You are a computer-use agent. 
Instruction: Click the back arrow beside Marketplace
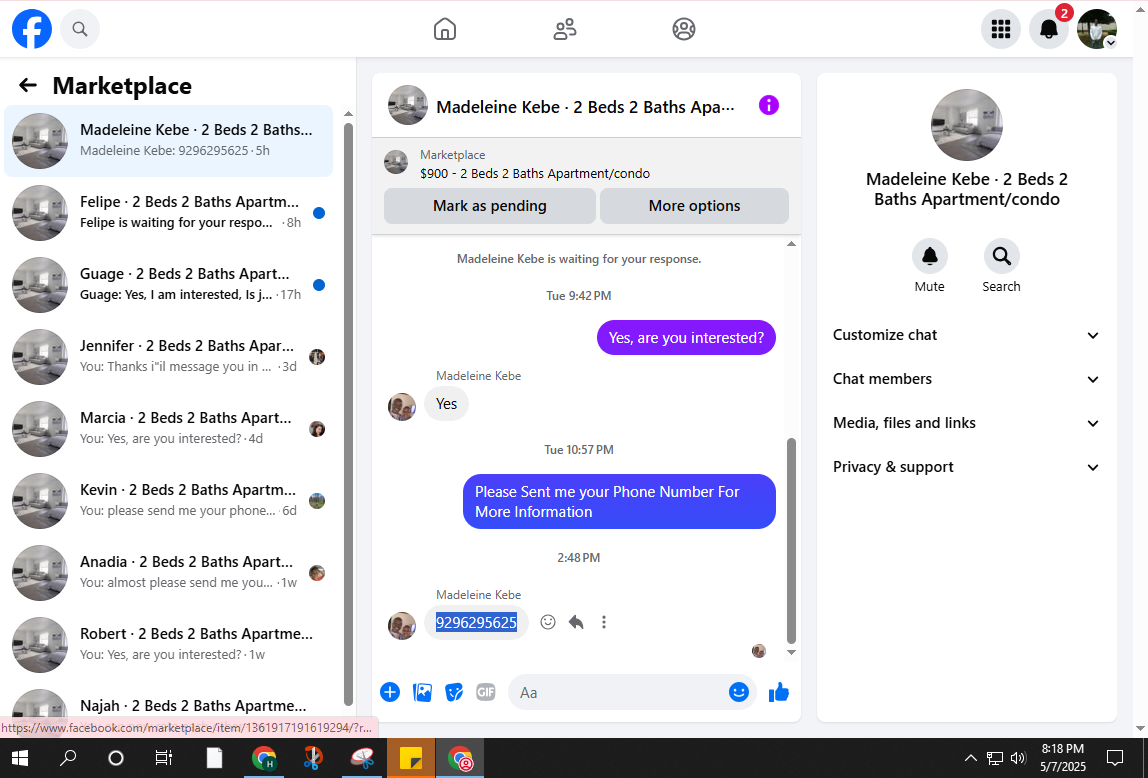28,86
